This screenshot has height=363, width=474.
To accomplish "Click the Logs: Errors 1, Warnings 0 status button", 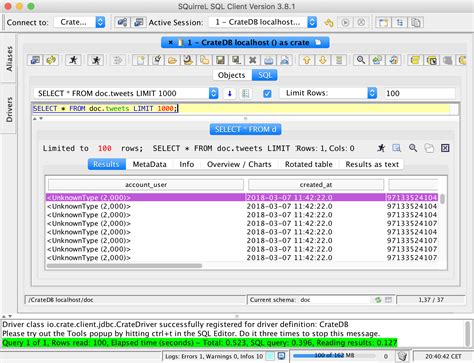I will 214,356.
